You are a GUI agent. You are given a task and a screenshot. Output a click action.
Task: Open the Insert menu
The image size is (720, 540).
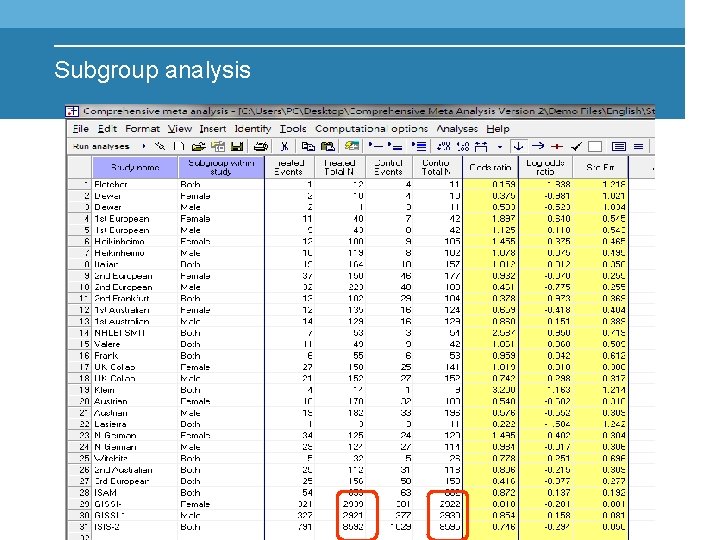click(x=213, y=129)
